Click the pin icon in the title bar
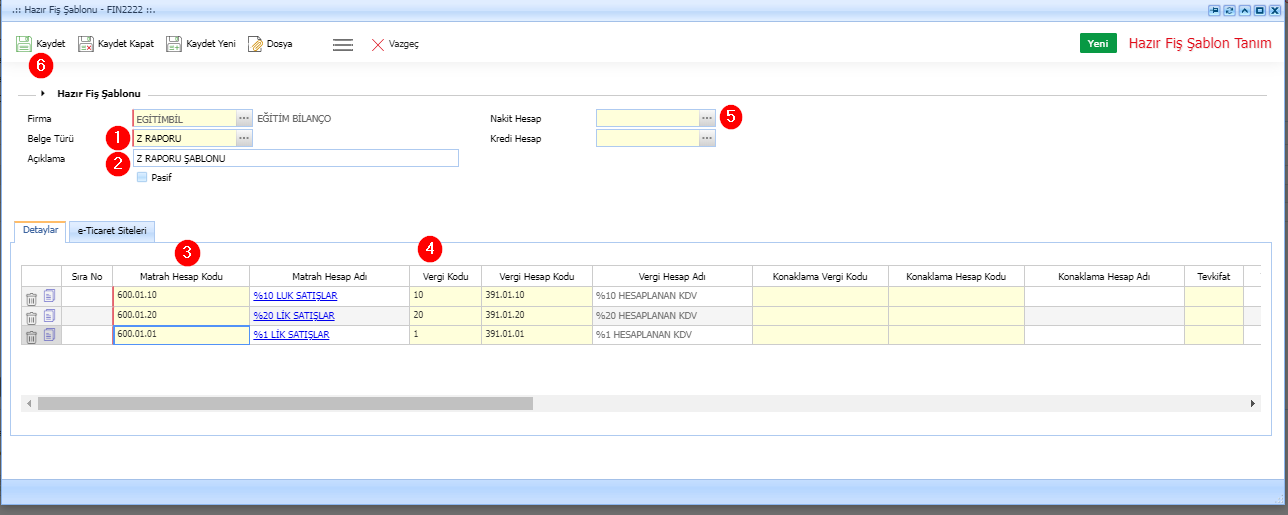The image size is (1288, 515). [1215, 8]
